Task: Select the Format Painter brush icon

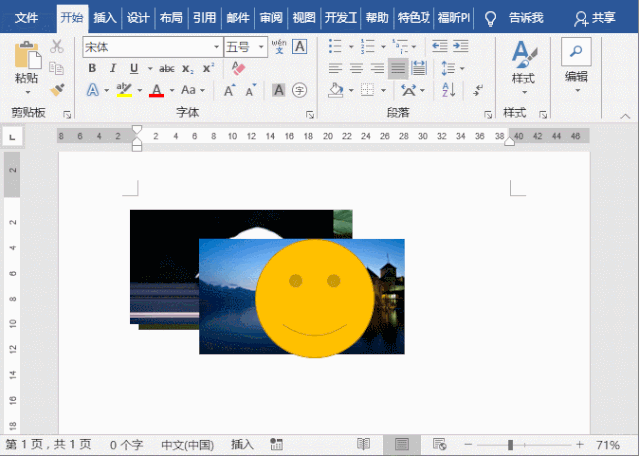Action: click(57, 90)
